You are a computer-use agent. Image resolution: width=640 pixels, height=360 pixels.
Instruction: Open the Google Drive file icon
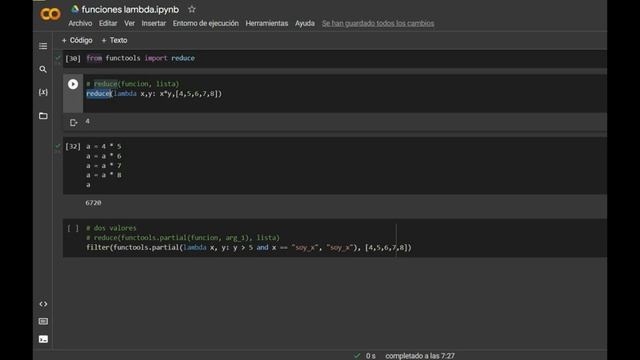coord(75,9)
